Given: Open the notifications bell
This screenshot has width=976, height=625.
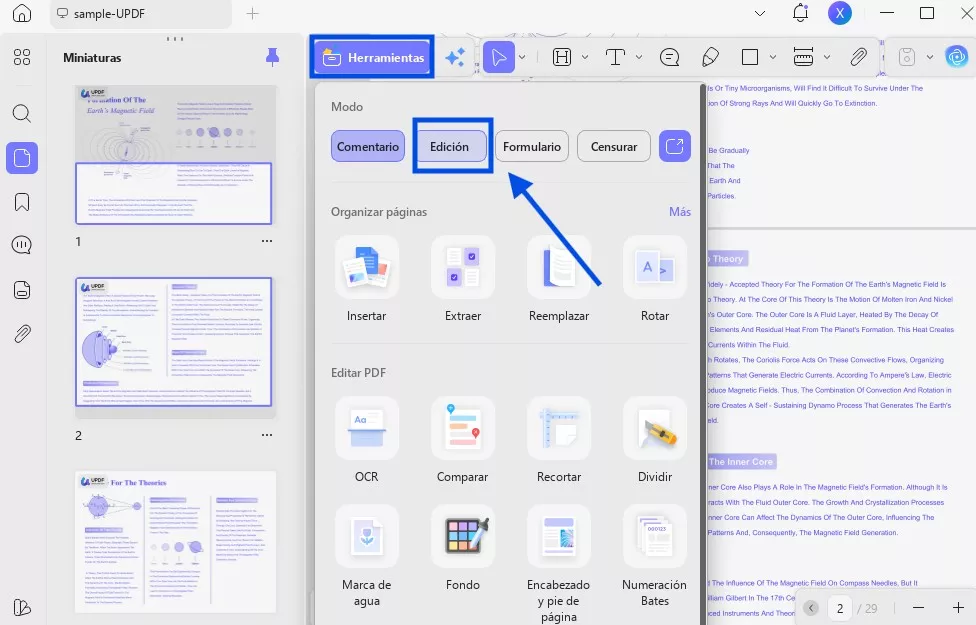Looking at the screenshot, I should pyautogui.click(x=800, y=13).
